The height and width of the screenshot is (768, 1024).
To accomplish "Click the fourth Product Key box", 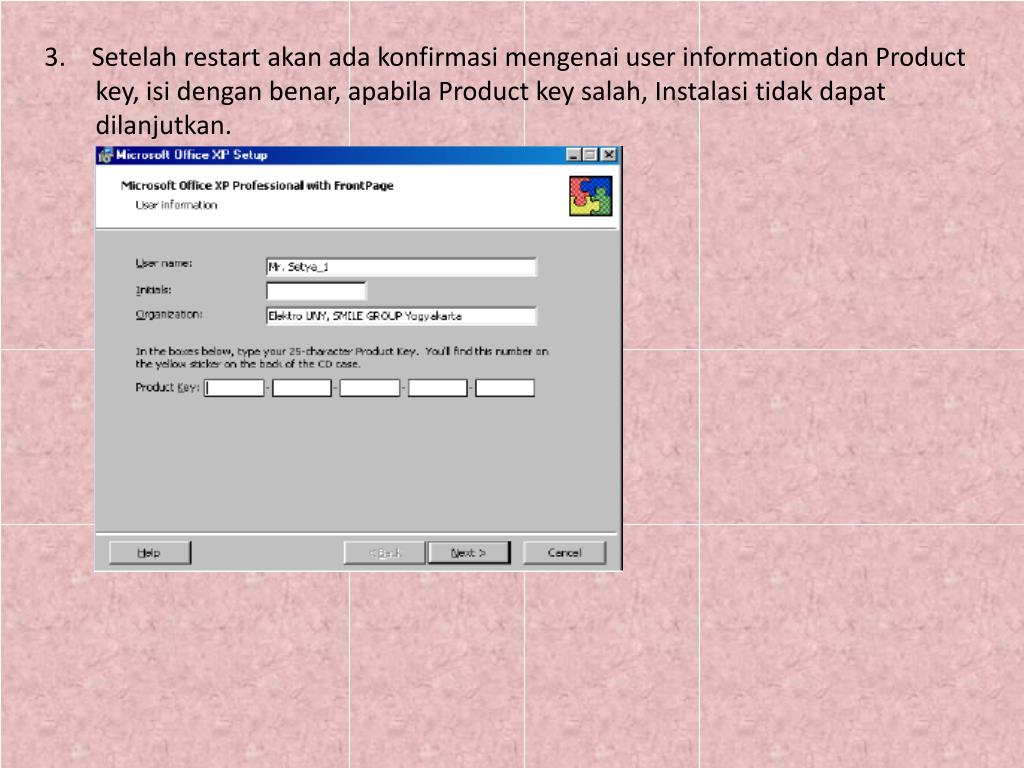I will [x=438, y=388].
